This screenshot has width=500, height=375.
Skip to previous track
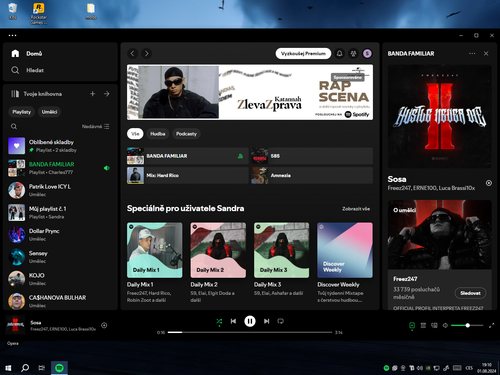click(233, 321)
